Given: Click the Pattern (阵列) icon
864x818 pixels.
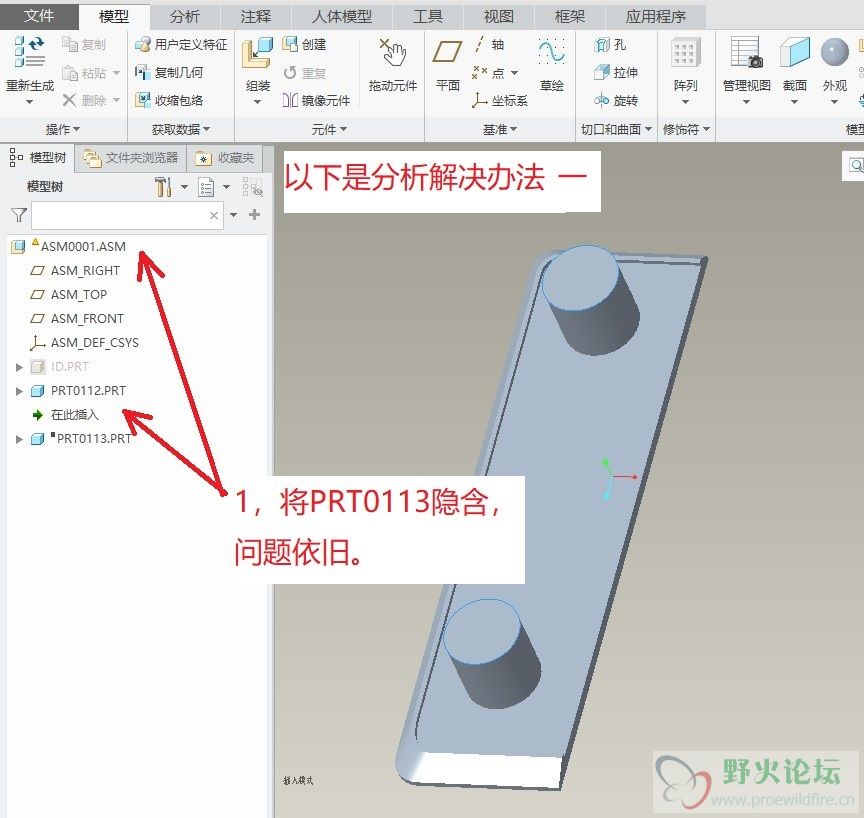Looking at the screenshot, I should (685, 53).
